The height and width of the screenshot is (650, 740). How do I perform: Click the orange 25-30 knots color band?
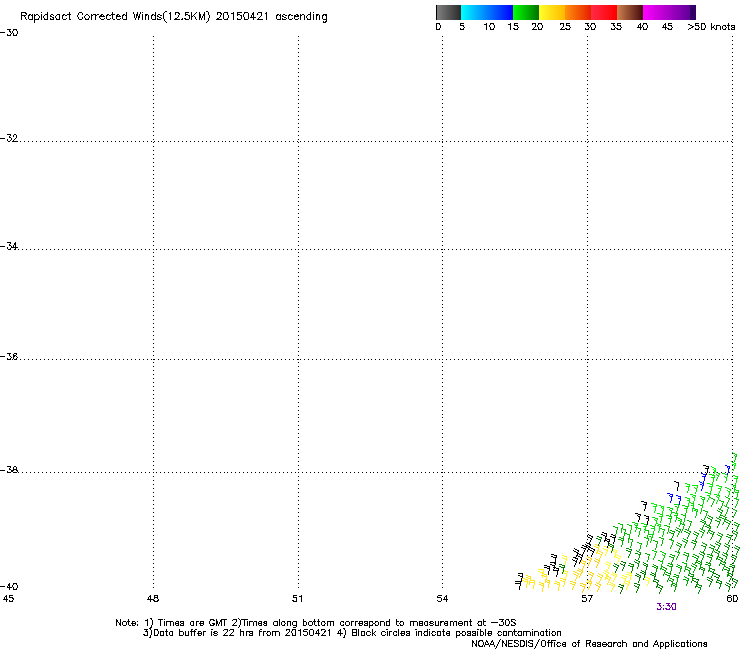[578, 12]
